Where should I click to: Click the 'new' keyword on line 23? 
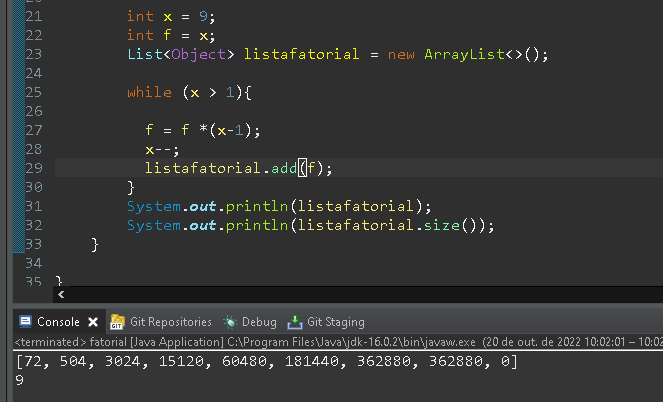401,55
